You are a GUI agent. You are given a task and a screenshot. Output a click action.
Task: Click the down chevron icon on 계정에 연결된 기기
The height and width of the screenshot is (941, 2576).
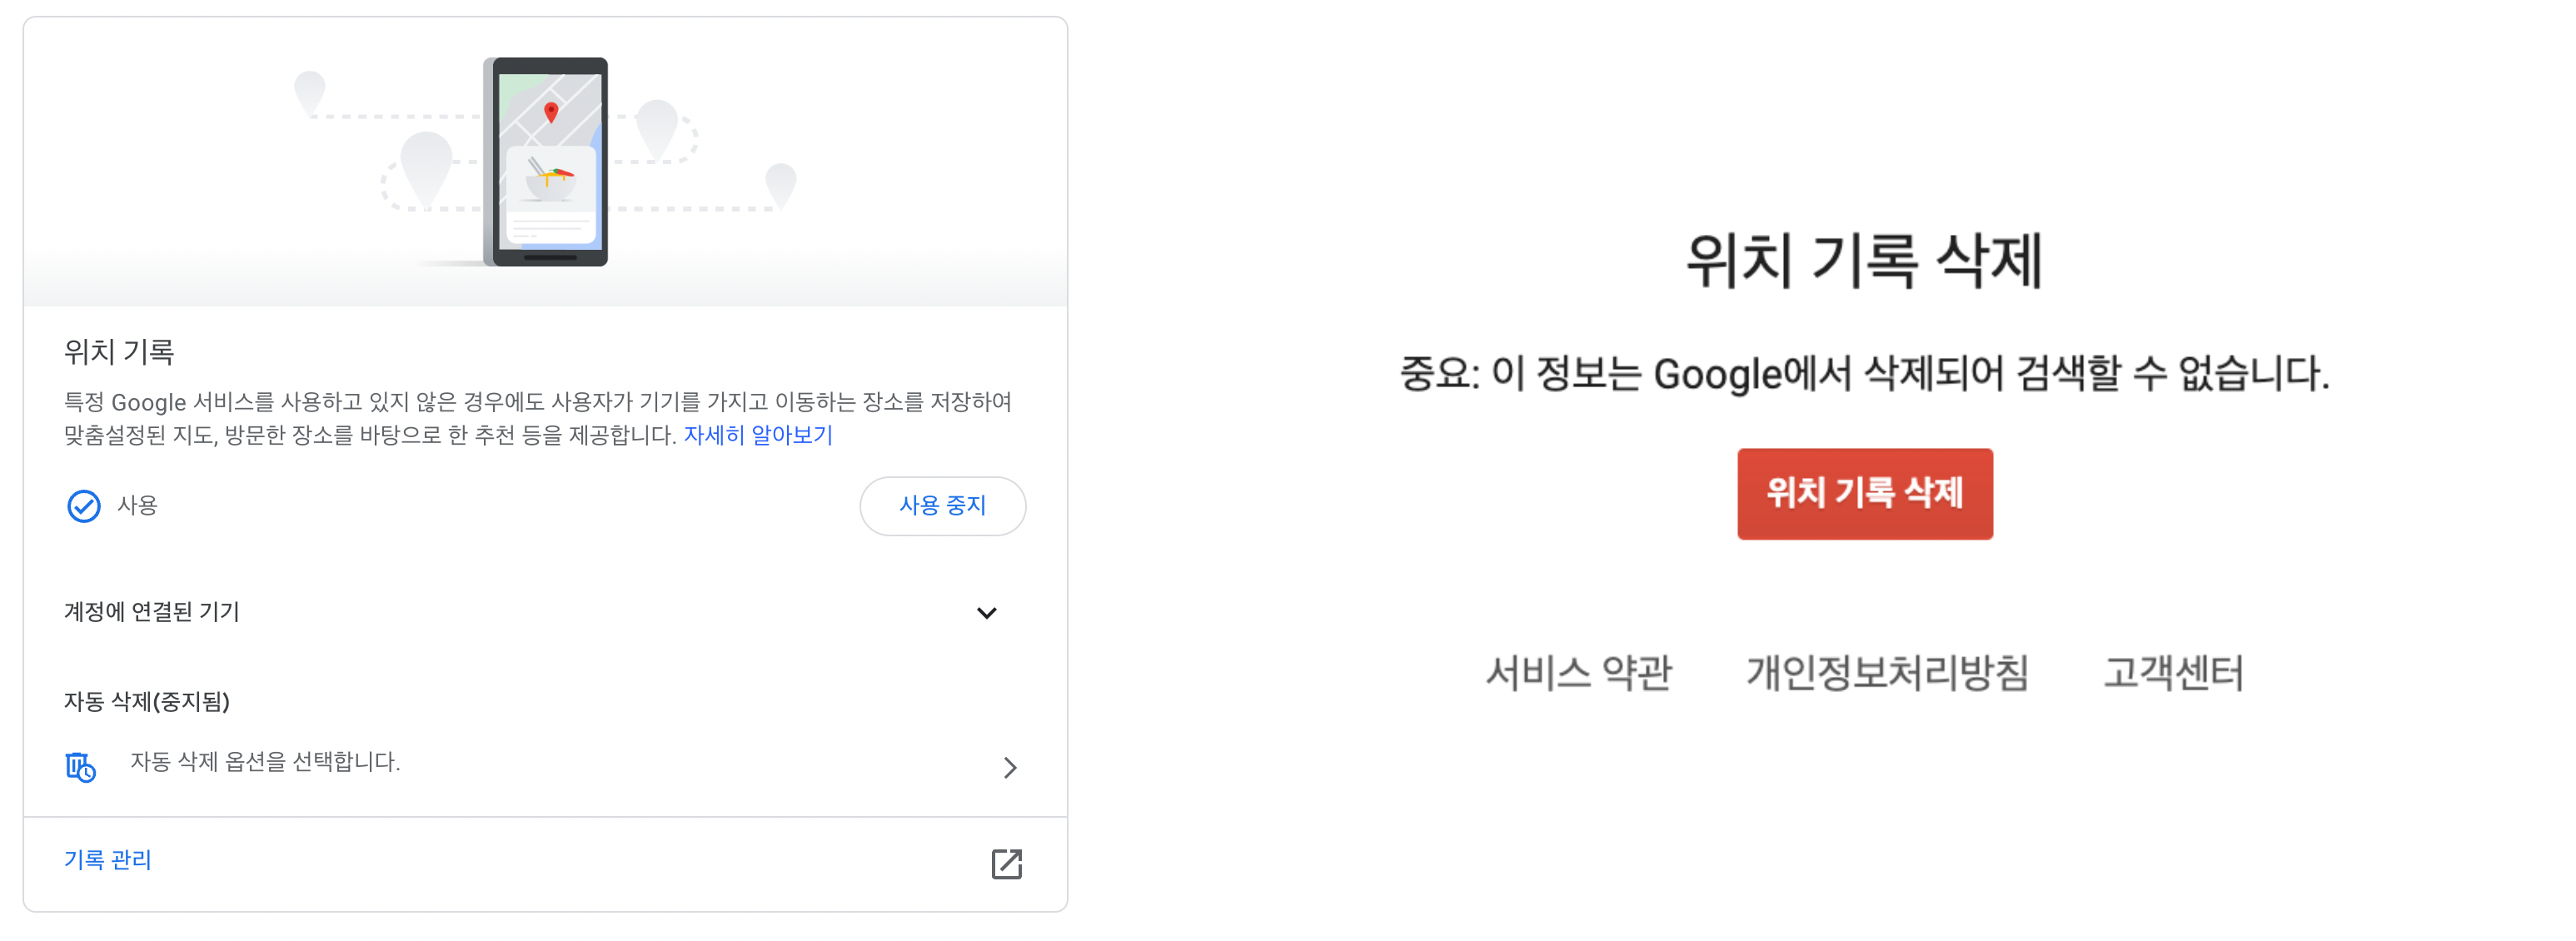point(988,612)
